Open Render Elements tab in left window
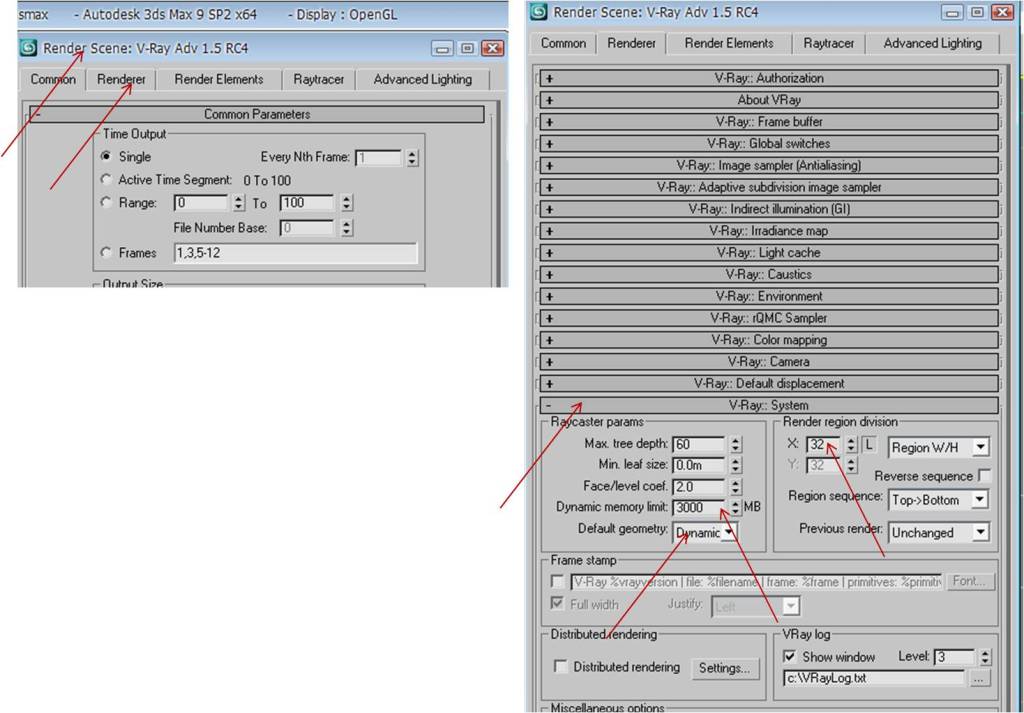Image resolution: width=1024 pixels, height=713 pixels. click(x=219, y=79)
